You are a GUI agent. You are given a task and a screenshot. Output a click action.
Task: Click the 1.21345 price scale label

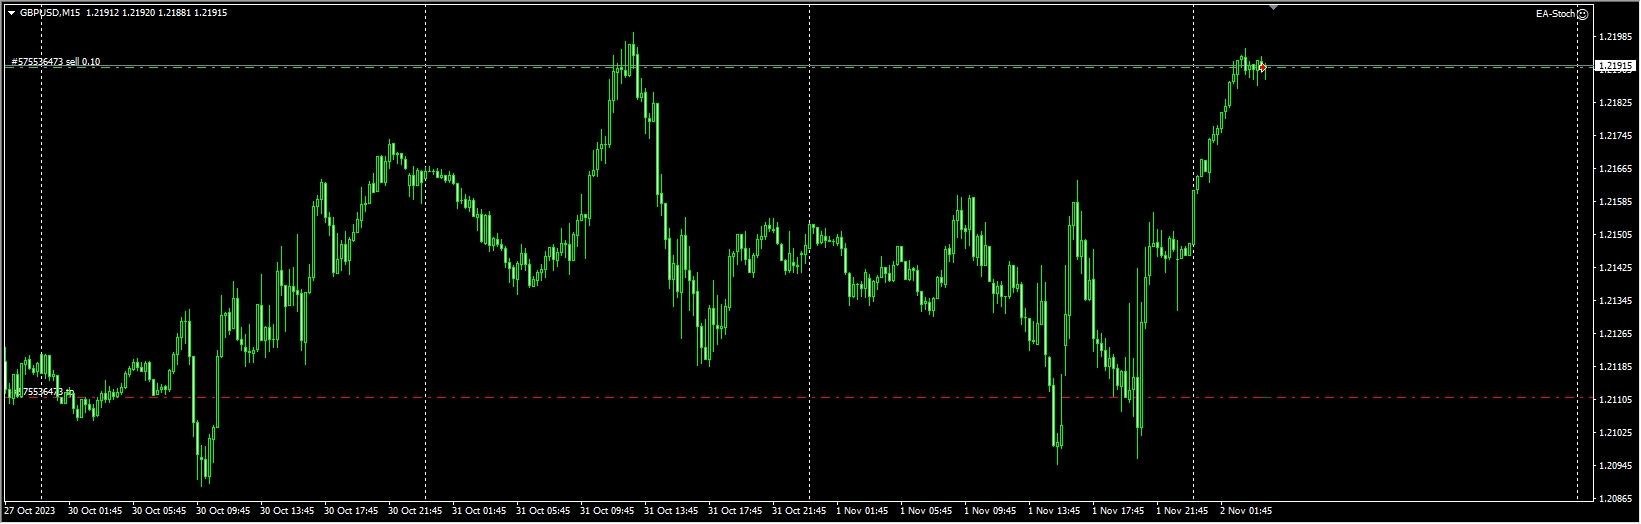[1615, 301]
